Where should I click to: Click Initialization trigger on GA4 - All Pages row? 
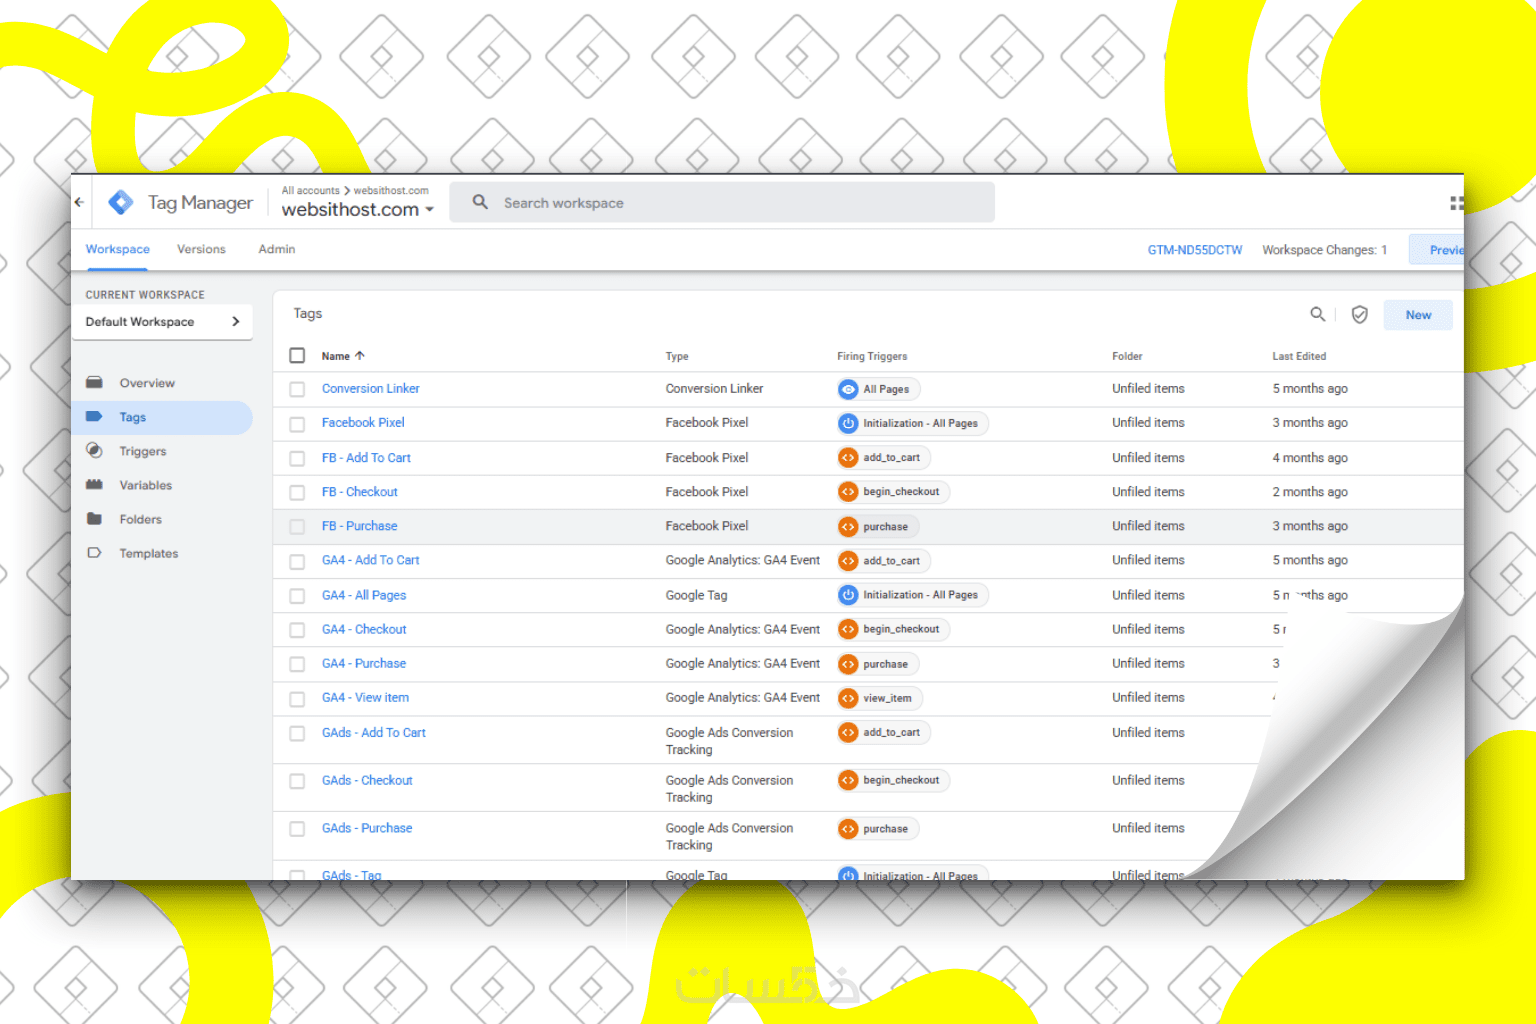(x=913, y=595)
